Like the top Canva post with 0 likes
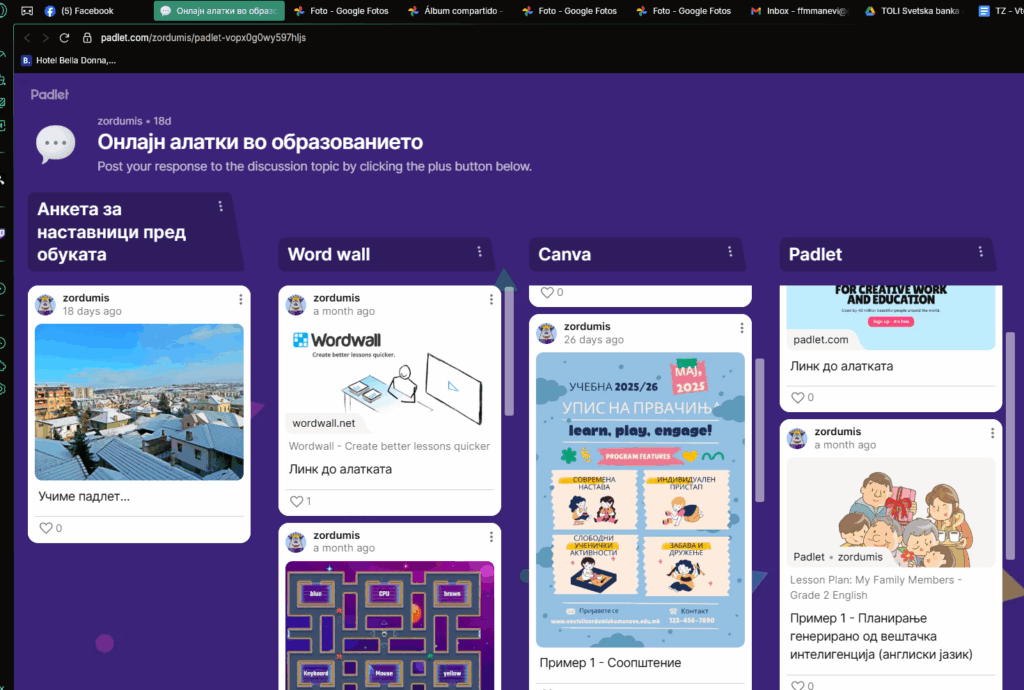Screen dimensions: 1024x690 click(547, 292)
